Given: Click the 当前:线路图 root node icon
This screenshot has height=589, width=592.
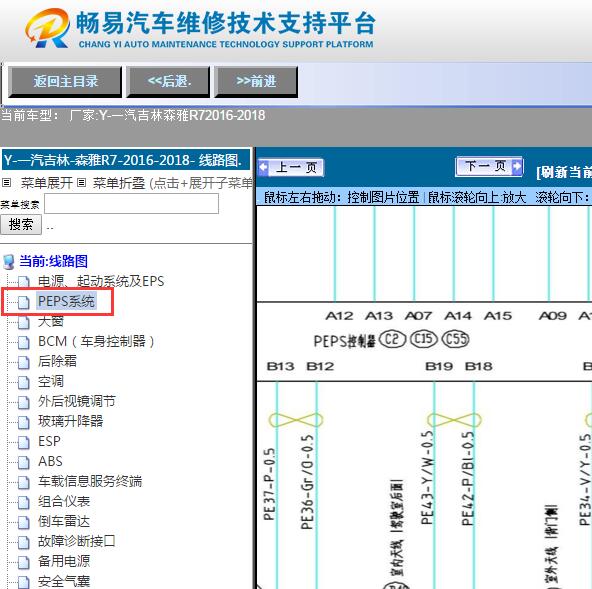Looking at the screenshot, I should pyautogui.click(x=8, y=261).
